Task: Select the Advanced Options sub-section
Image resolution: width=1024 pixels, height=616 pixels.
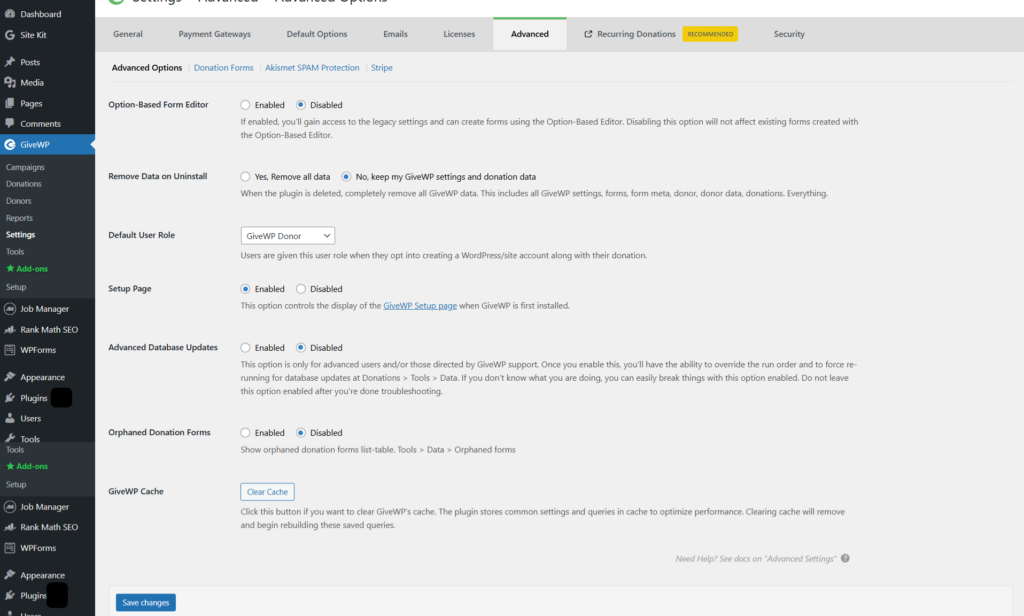Action: tap(147, 68)
